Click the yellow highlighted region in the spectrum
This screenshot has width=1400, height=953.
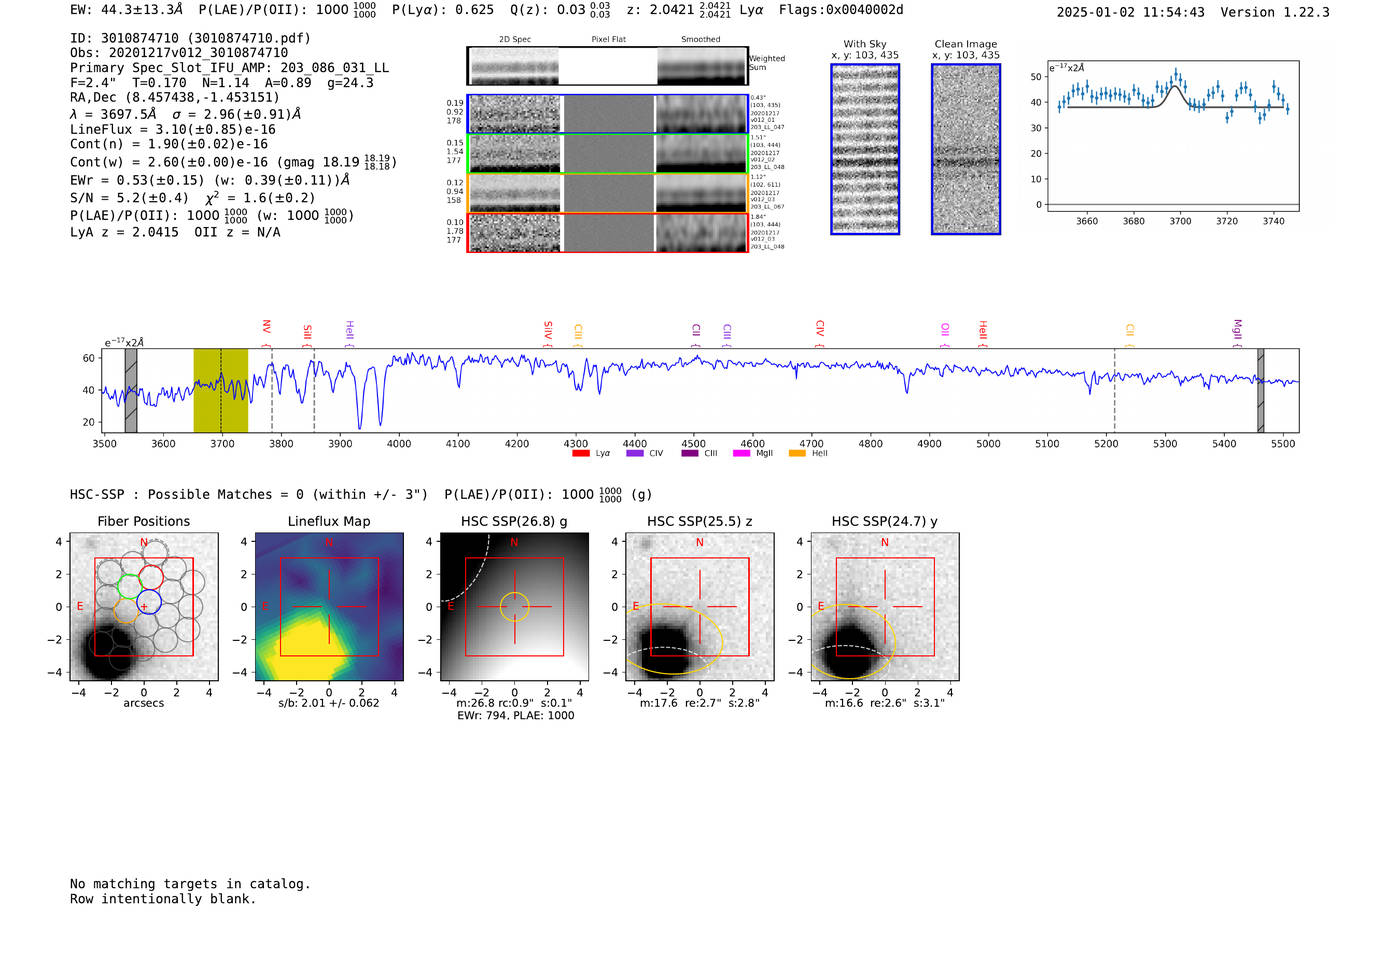click(221, 390)
